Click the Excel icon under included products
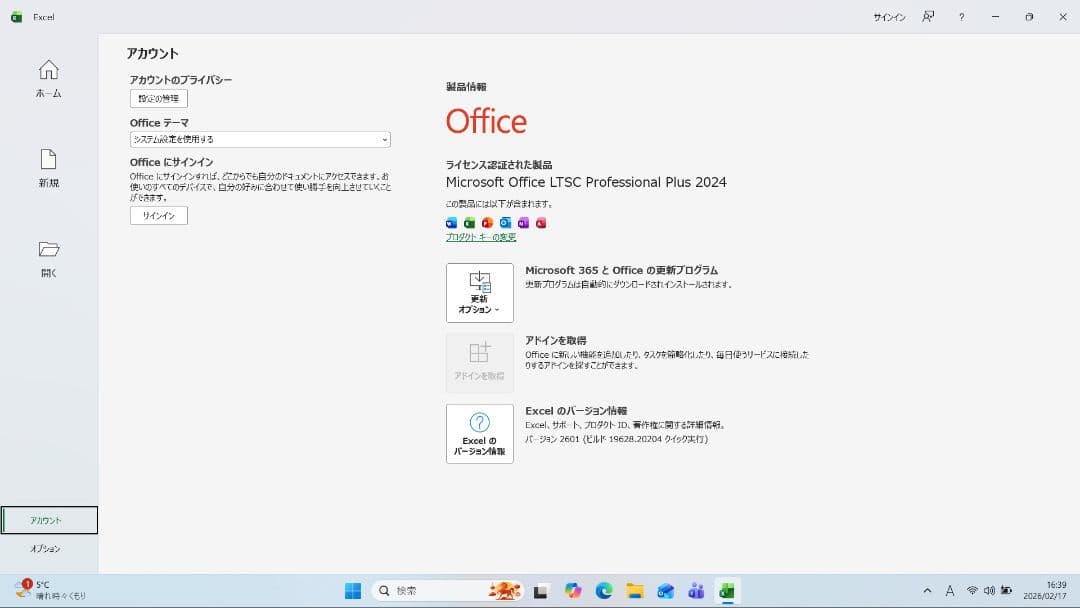 coord(470,223)
